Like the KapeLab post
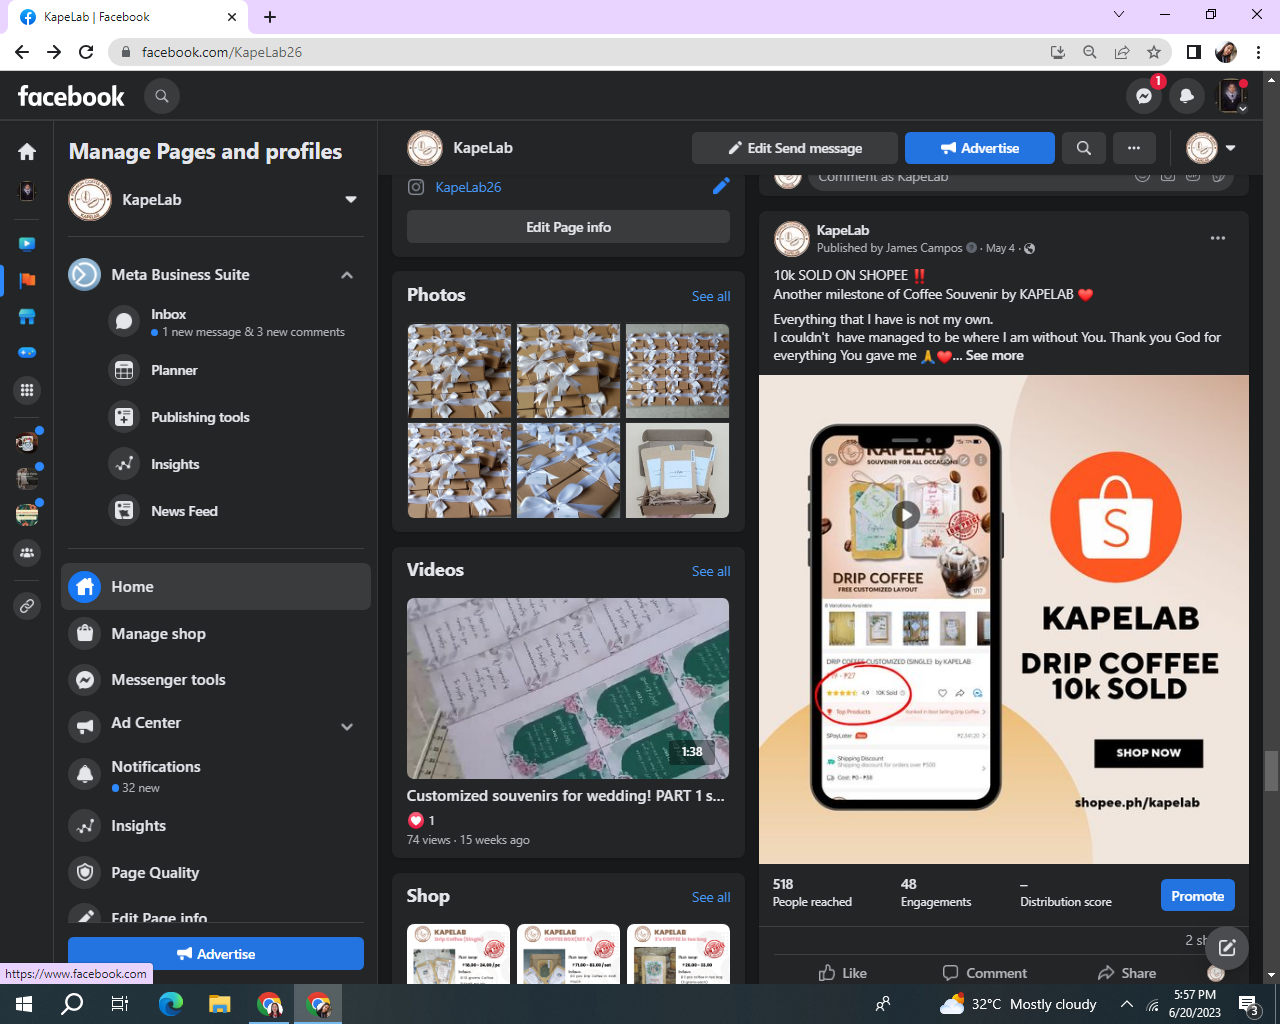This screenshot has height=1024, width=1280. tap(843, 973)
